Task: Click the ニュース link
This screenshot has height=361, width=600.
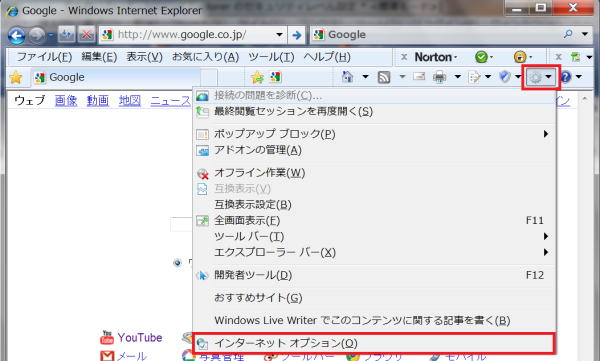Action: [171, 101]
